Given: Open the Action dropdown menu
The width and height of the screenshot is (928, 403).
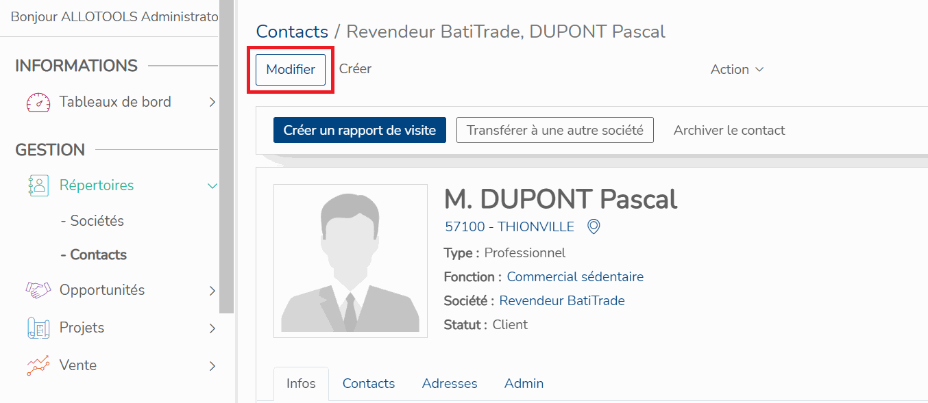Looking at the screenshot, I should tap(737, 69).
